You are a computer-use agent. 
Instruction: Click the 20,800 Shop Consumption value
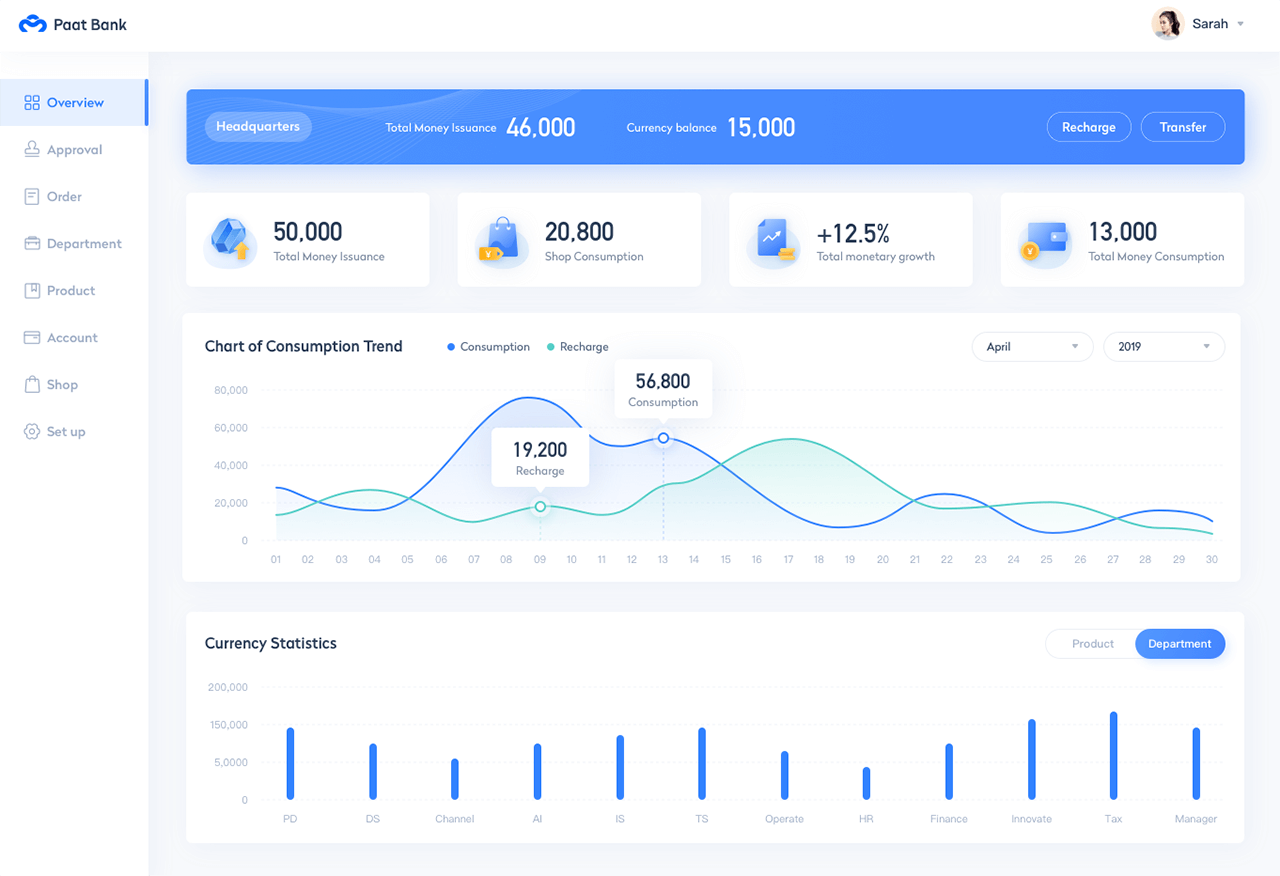(x=579, y=232)
